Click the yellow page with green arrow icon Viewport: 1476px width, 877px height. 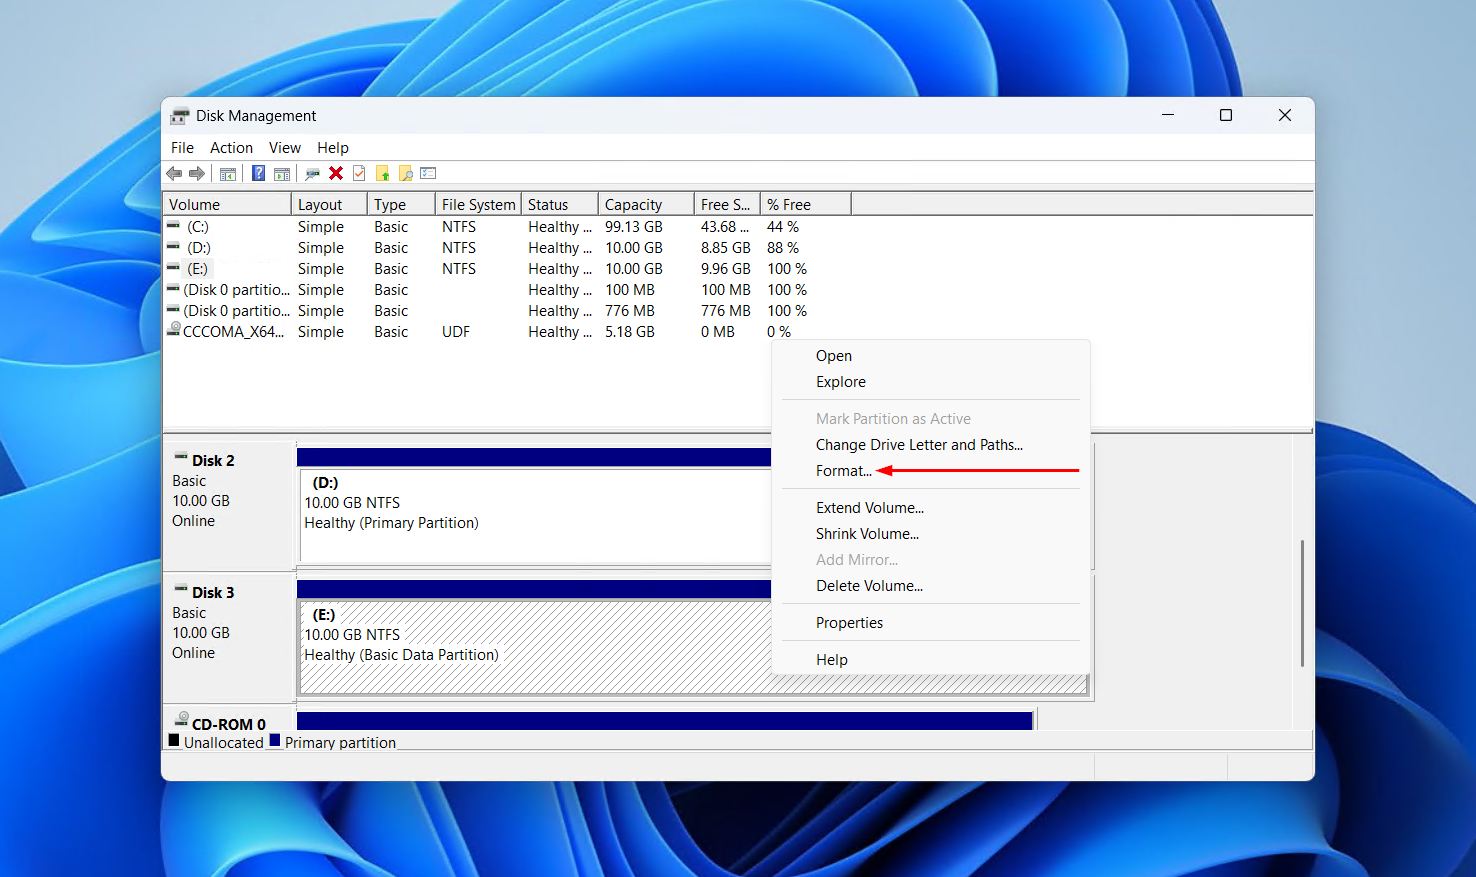click(x=382, y=174)
